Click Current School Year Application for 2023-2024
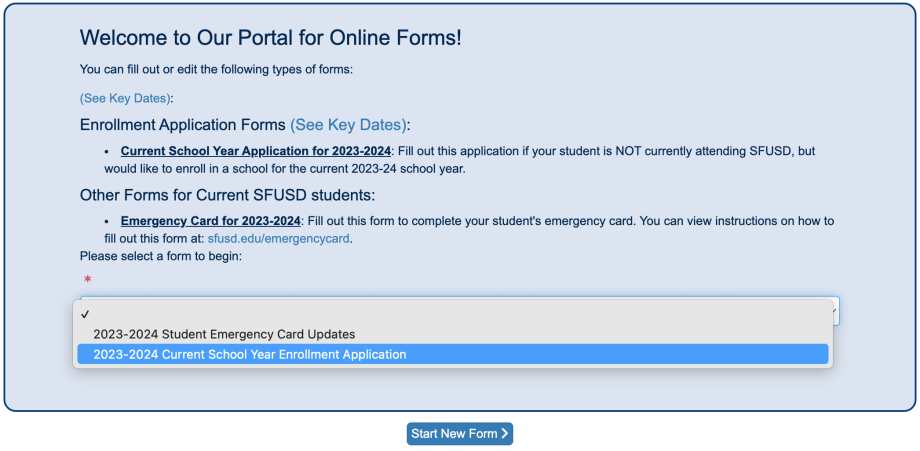The width and height of the screenshot is (920, 451). 255,151
